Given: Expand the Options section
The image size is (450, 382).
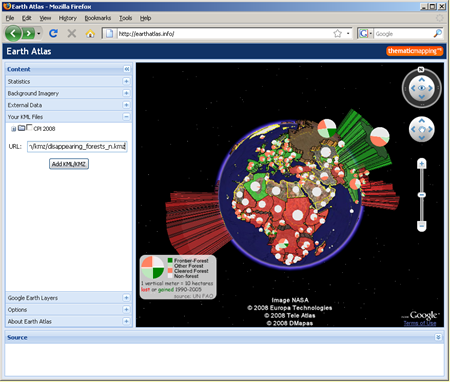Looking at the screenshot, I should point(126,310).
